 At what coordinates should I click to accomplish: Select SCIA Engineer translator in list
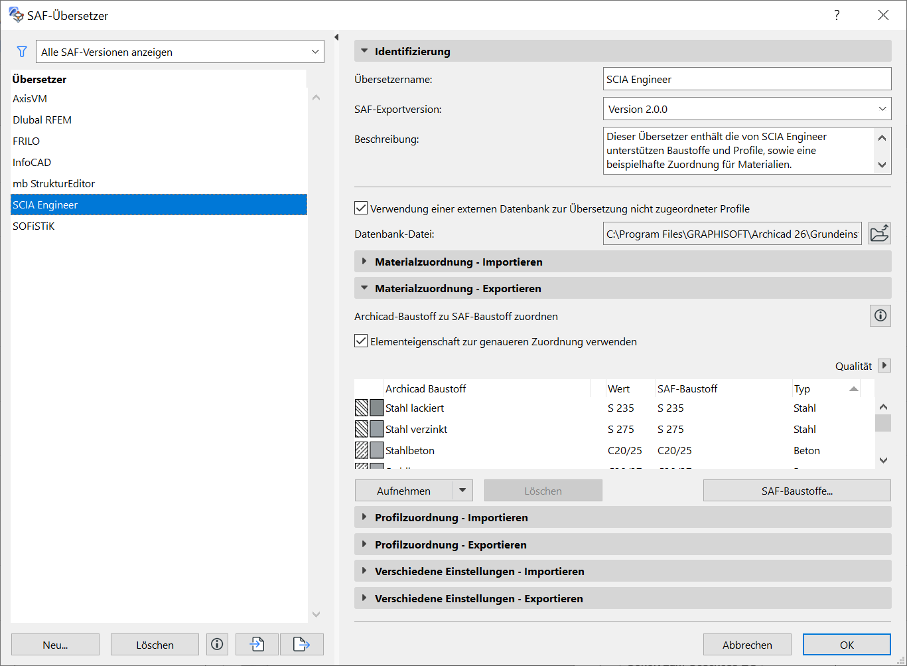click(159, 204)
